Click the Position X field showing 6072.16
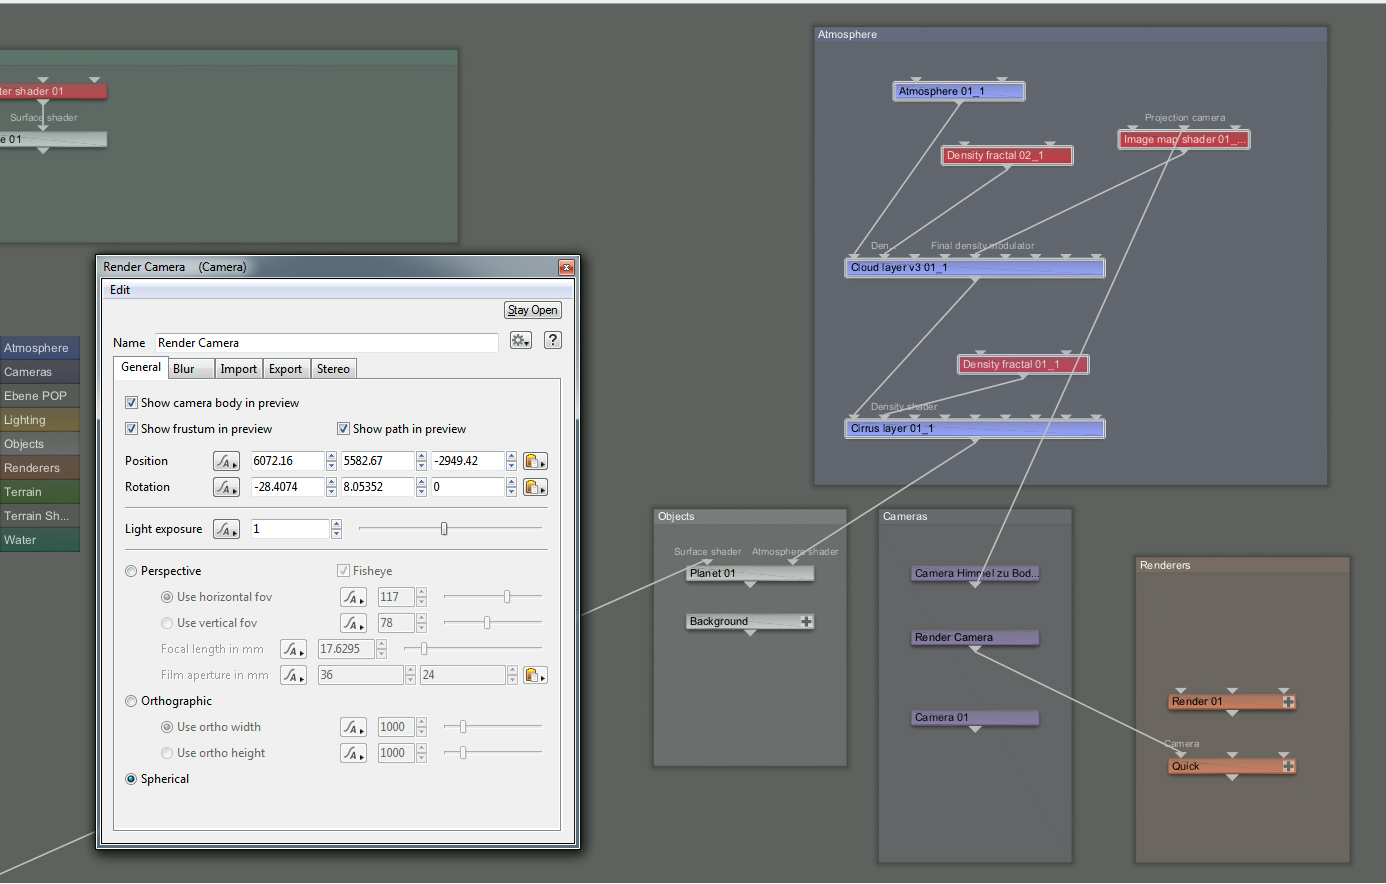The width and height of the screenshot is (1386, 884). pos(288,461)
